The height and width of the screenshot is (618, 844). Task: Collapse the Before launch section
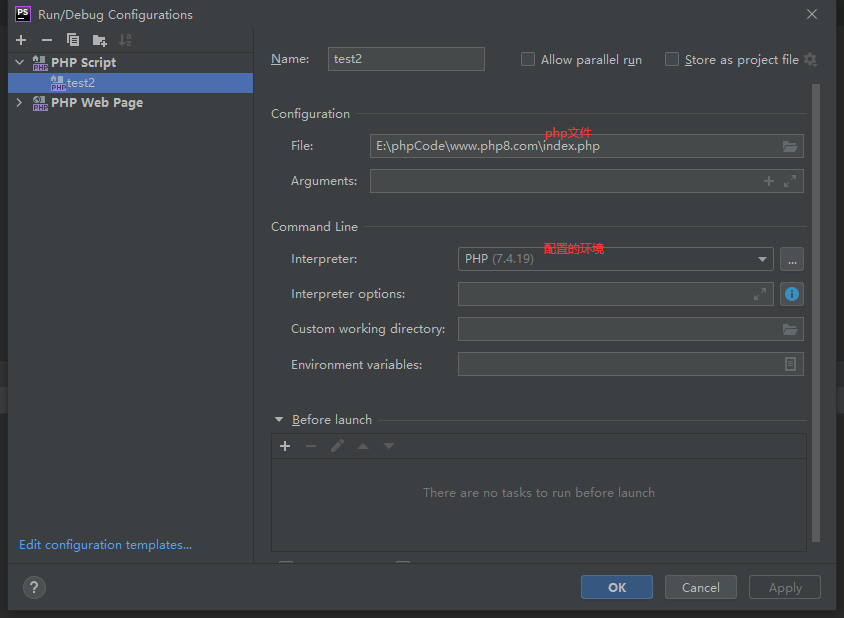coord(279,420)
